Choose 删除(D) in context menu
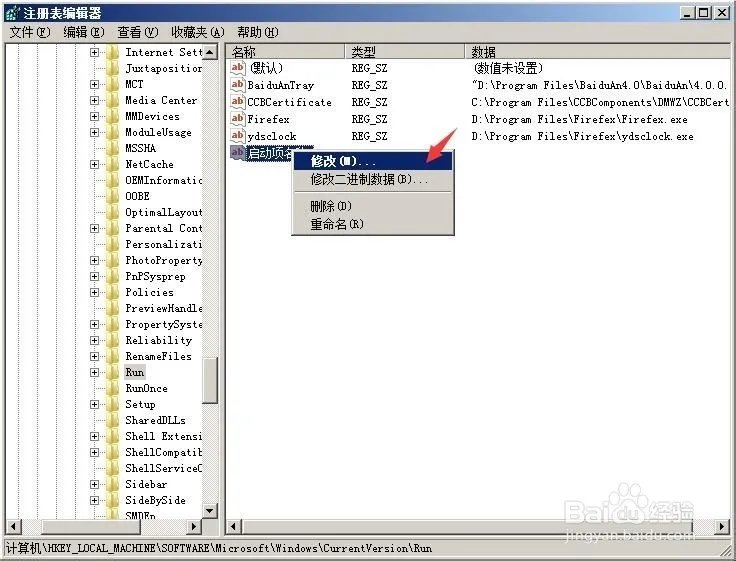 (x=373, y=206)
